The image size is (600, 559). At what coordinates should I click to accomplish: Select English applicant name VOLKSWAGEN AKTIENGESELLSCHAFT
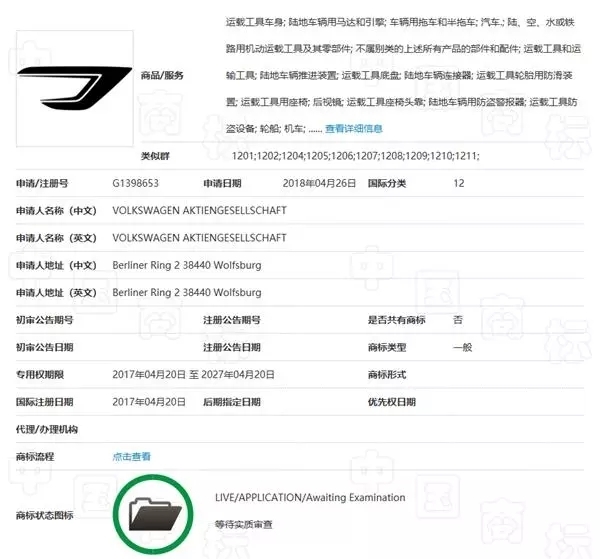pyautogui.click(x=199, y=238)
